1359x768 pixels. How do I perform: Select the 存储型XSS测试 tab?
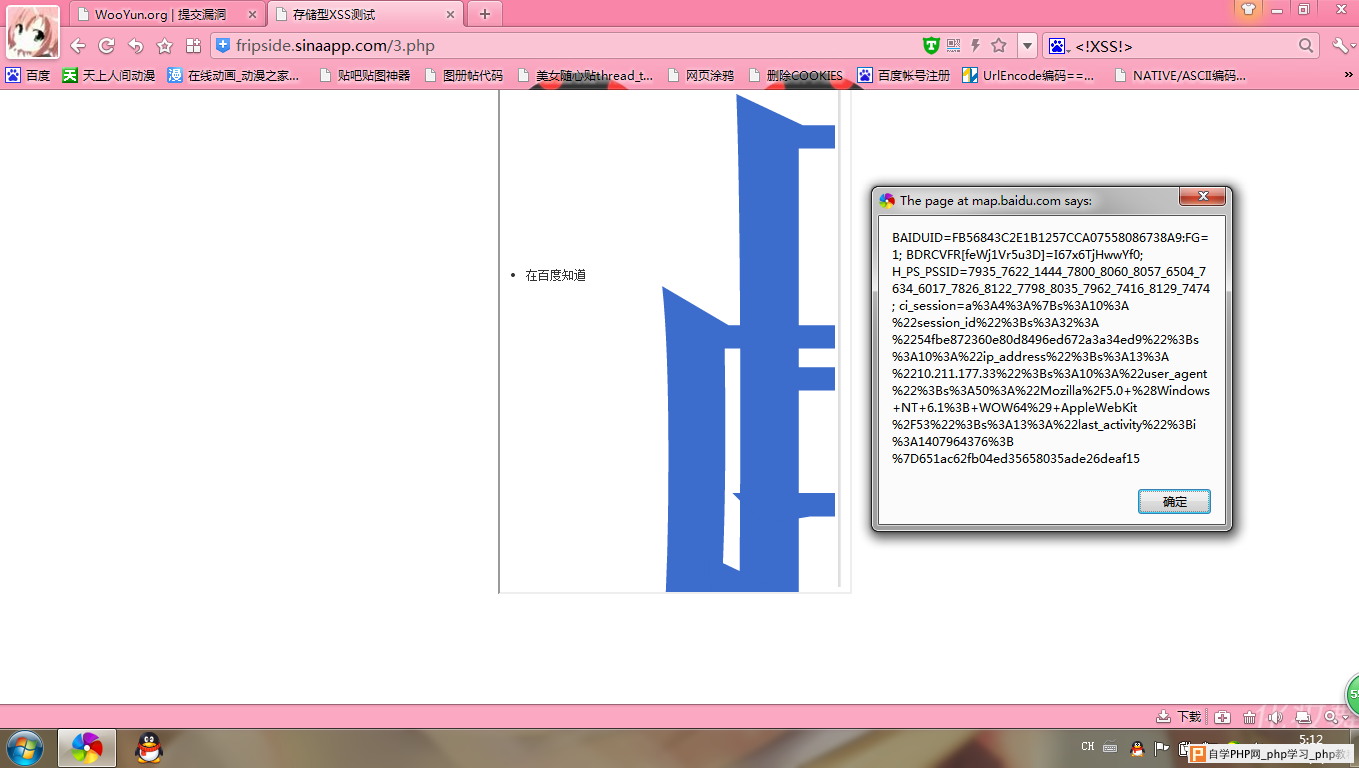coord(366,14)
